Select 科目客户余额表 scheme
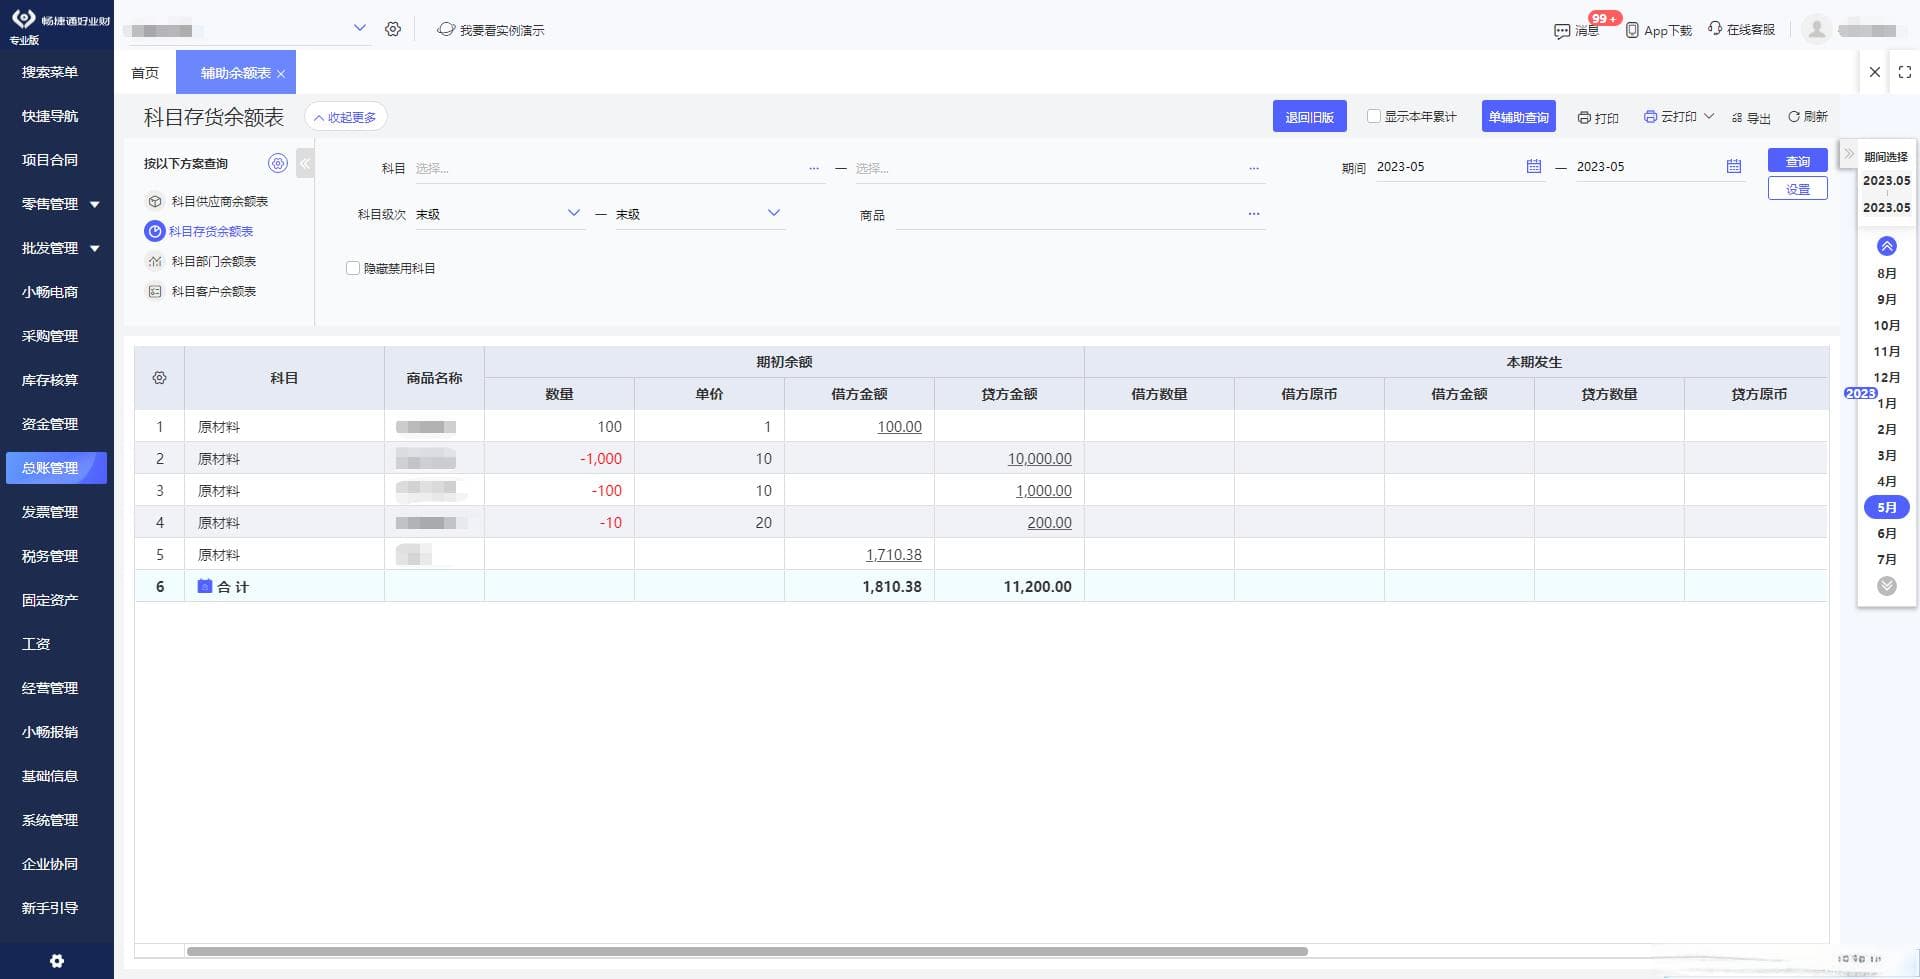Screen dimensions: 1920x979 click(213, 291)
